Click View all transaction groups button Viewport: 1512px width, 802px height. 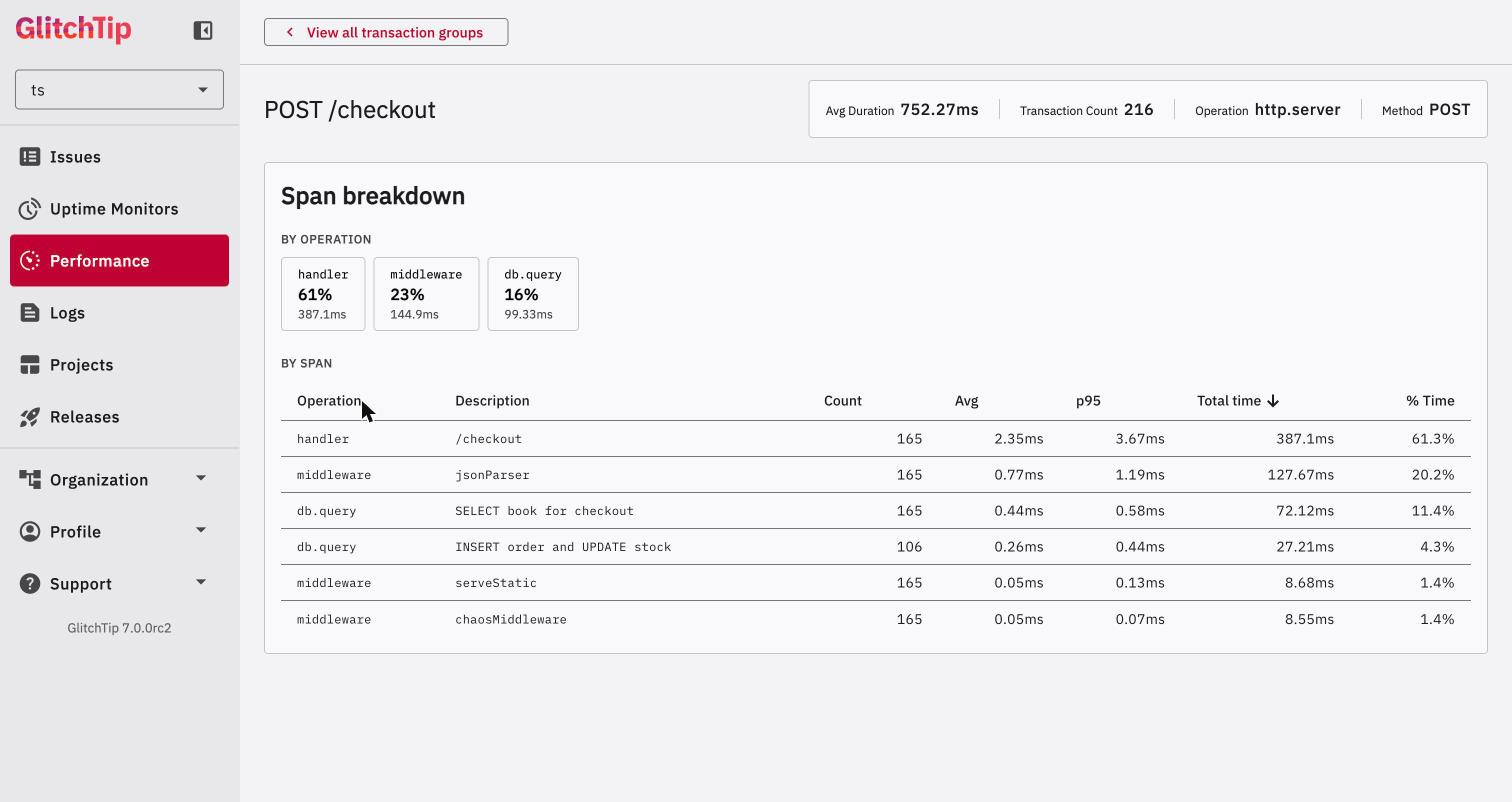pos(386,32)
